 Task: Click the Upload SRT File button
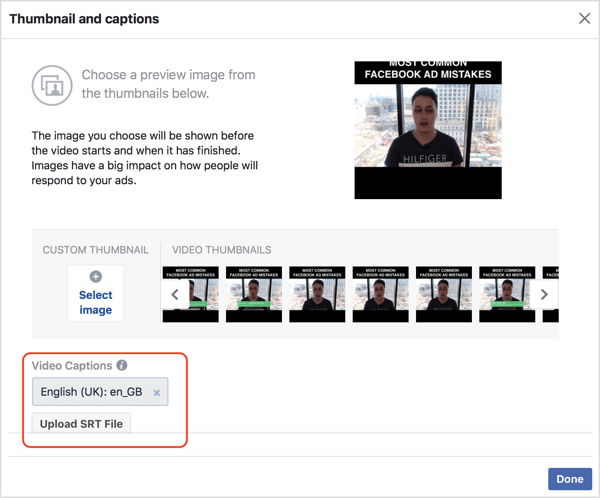[x=81, y=424]
